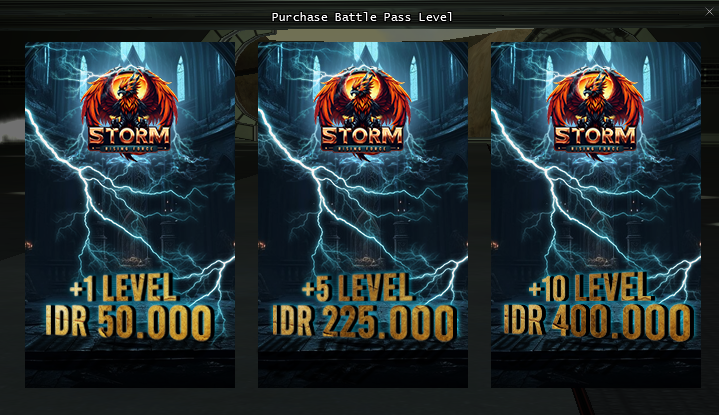The height and width of the screenshot is (415, 719).
Task: Click the STORM wordmark on the third card
Action: coord(595,136)
